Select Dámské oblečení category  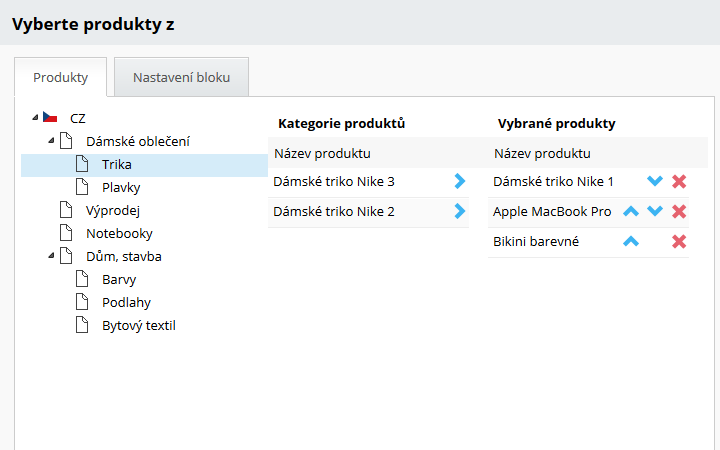coord(138,141)
